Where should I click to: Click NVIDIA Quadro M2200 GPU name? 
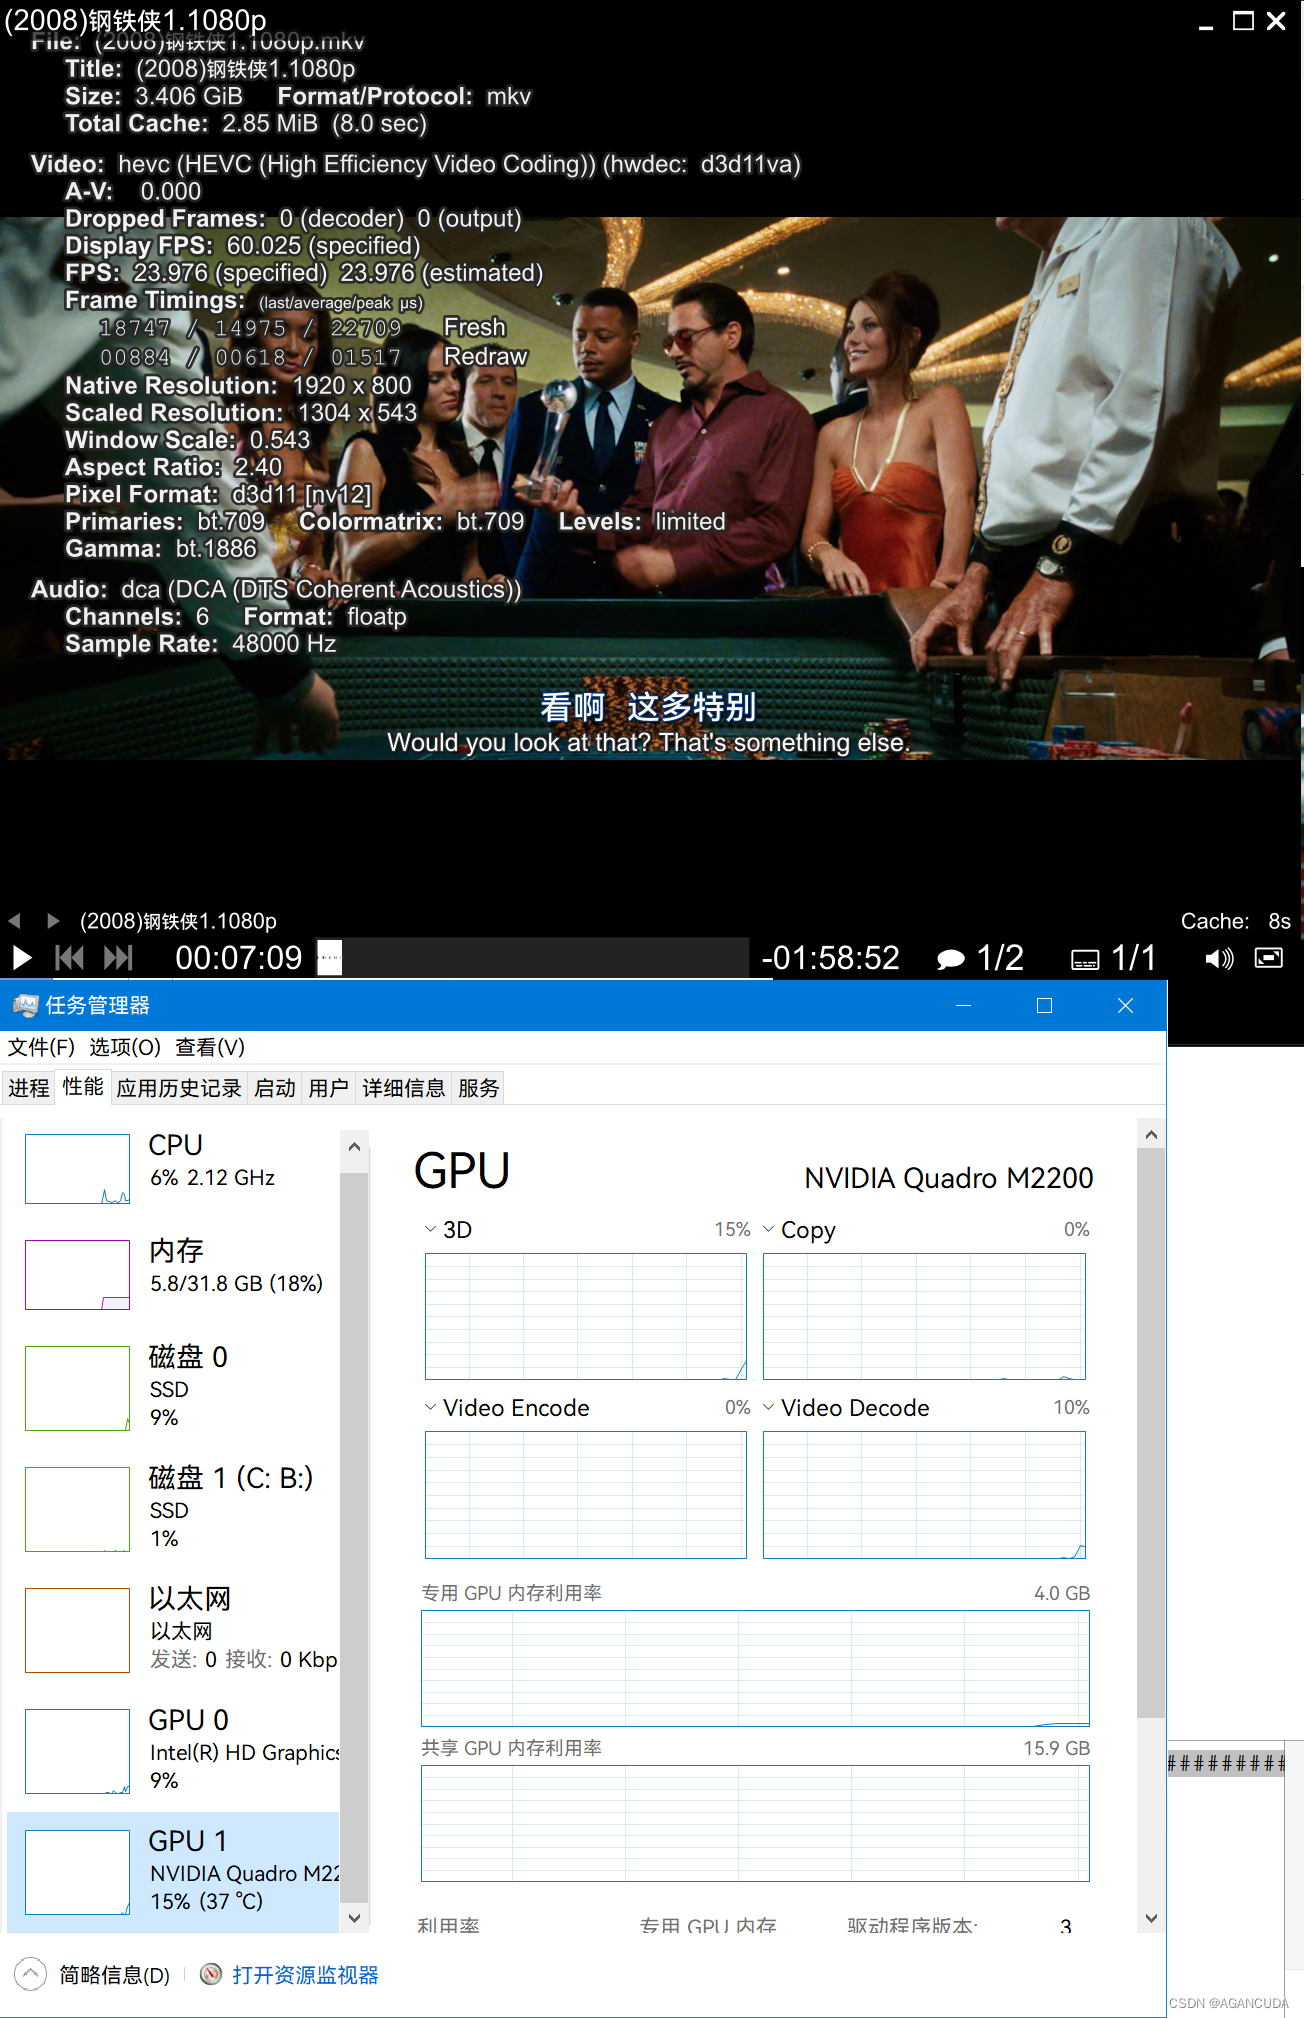pyautogui.click(x=949, y=1177)
